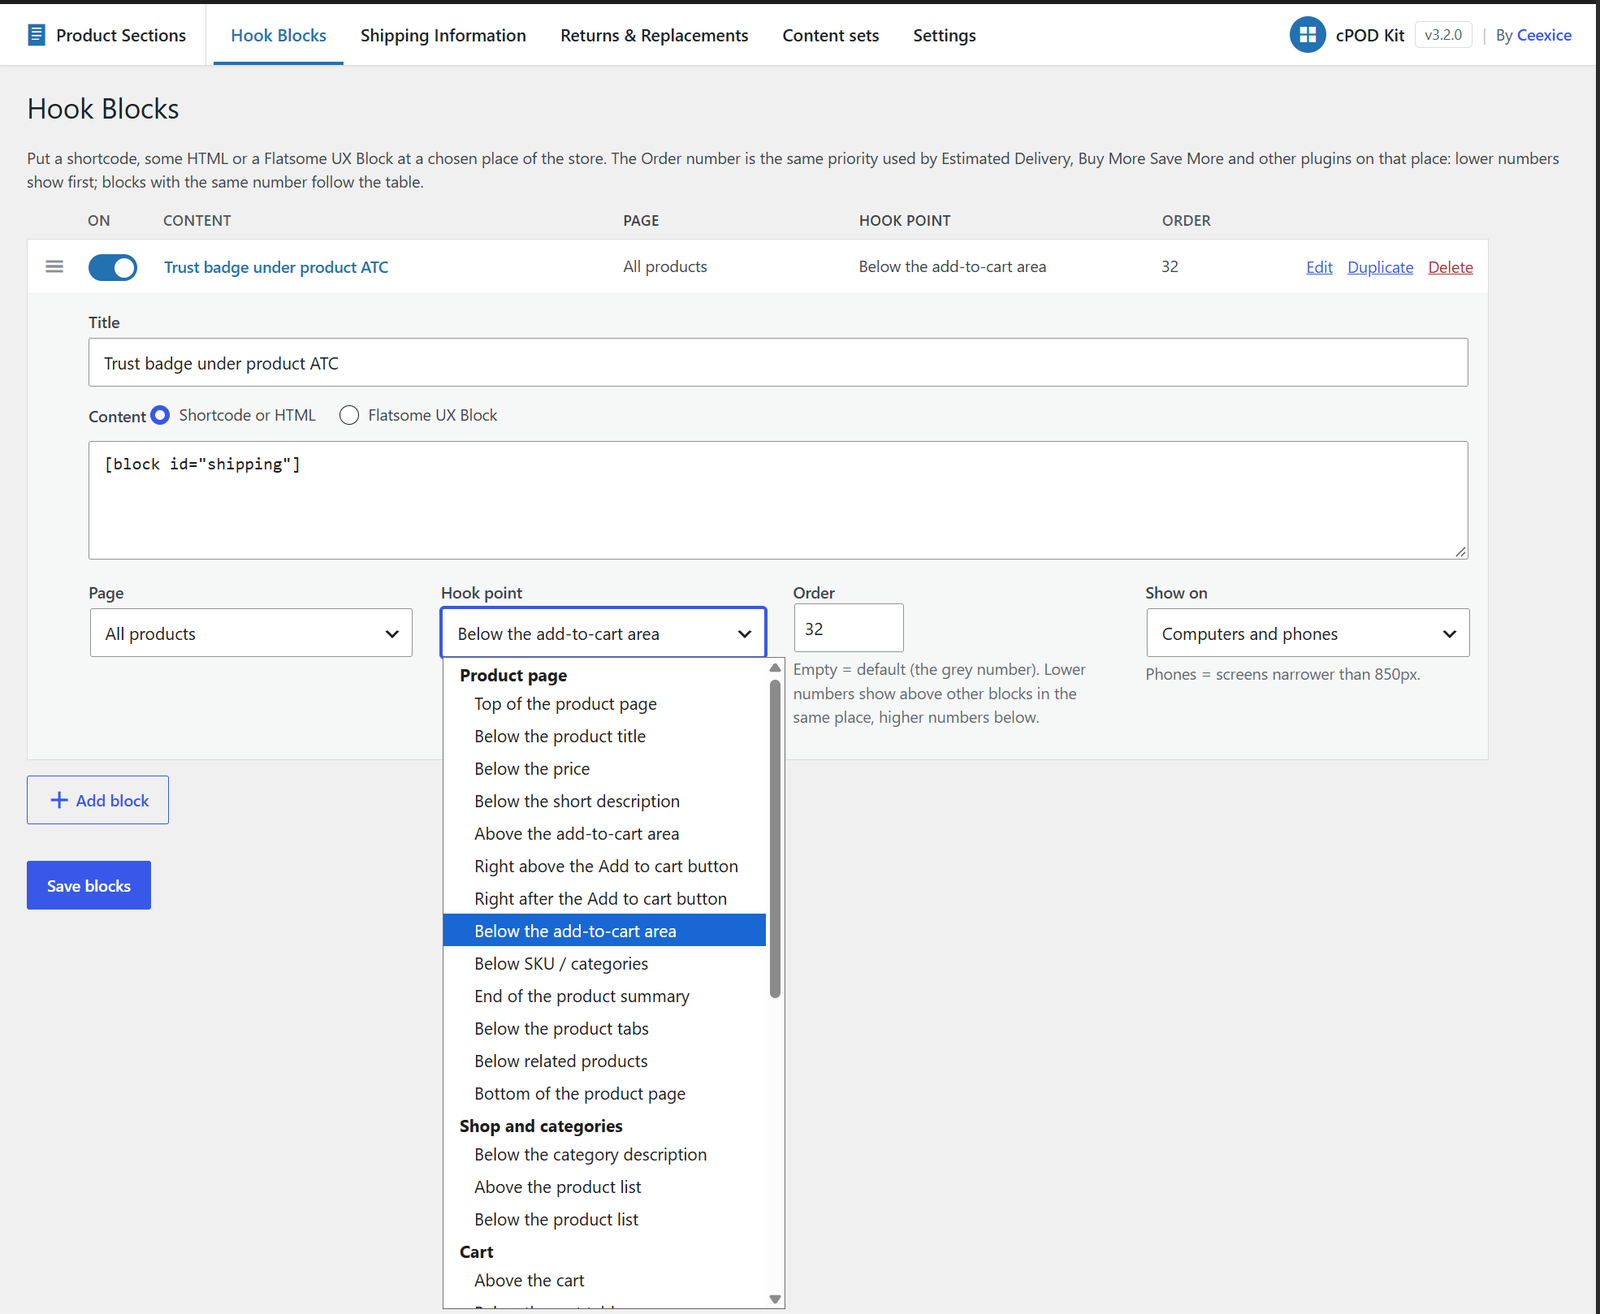Grab the drag handle of Trust badge row
Viewport: 1600px width, 1314px height.
(55, 267)
